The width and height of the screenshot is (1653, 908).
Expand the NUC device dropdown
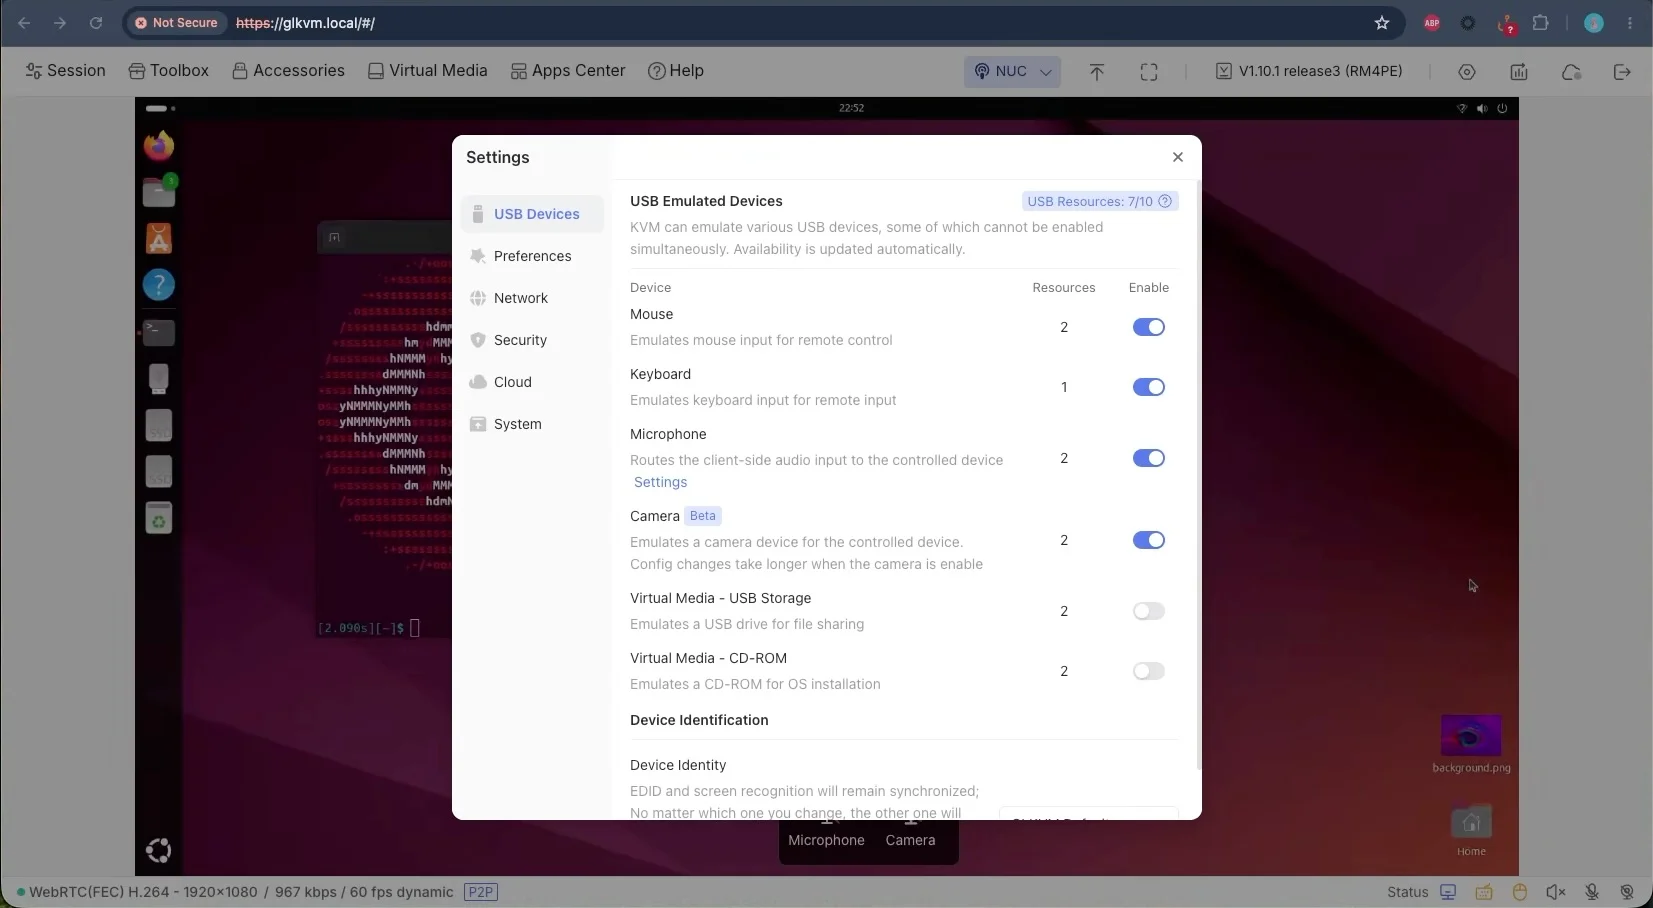click(1012, 71)
